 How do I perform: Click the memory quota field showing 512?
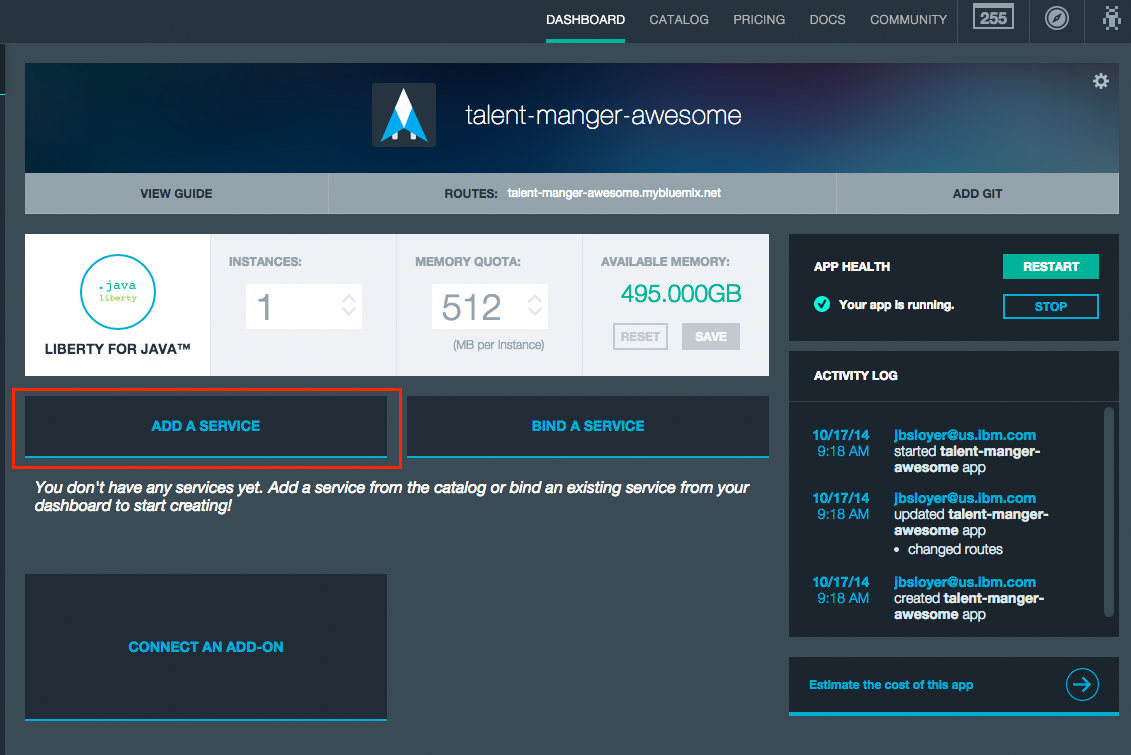pos(490,306)
